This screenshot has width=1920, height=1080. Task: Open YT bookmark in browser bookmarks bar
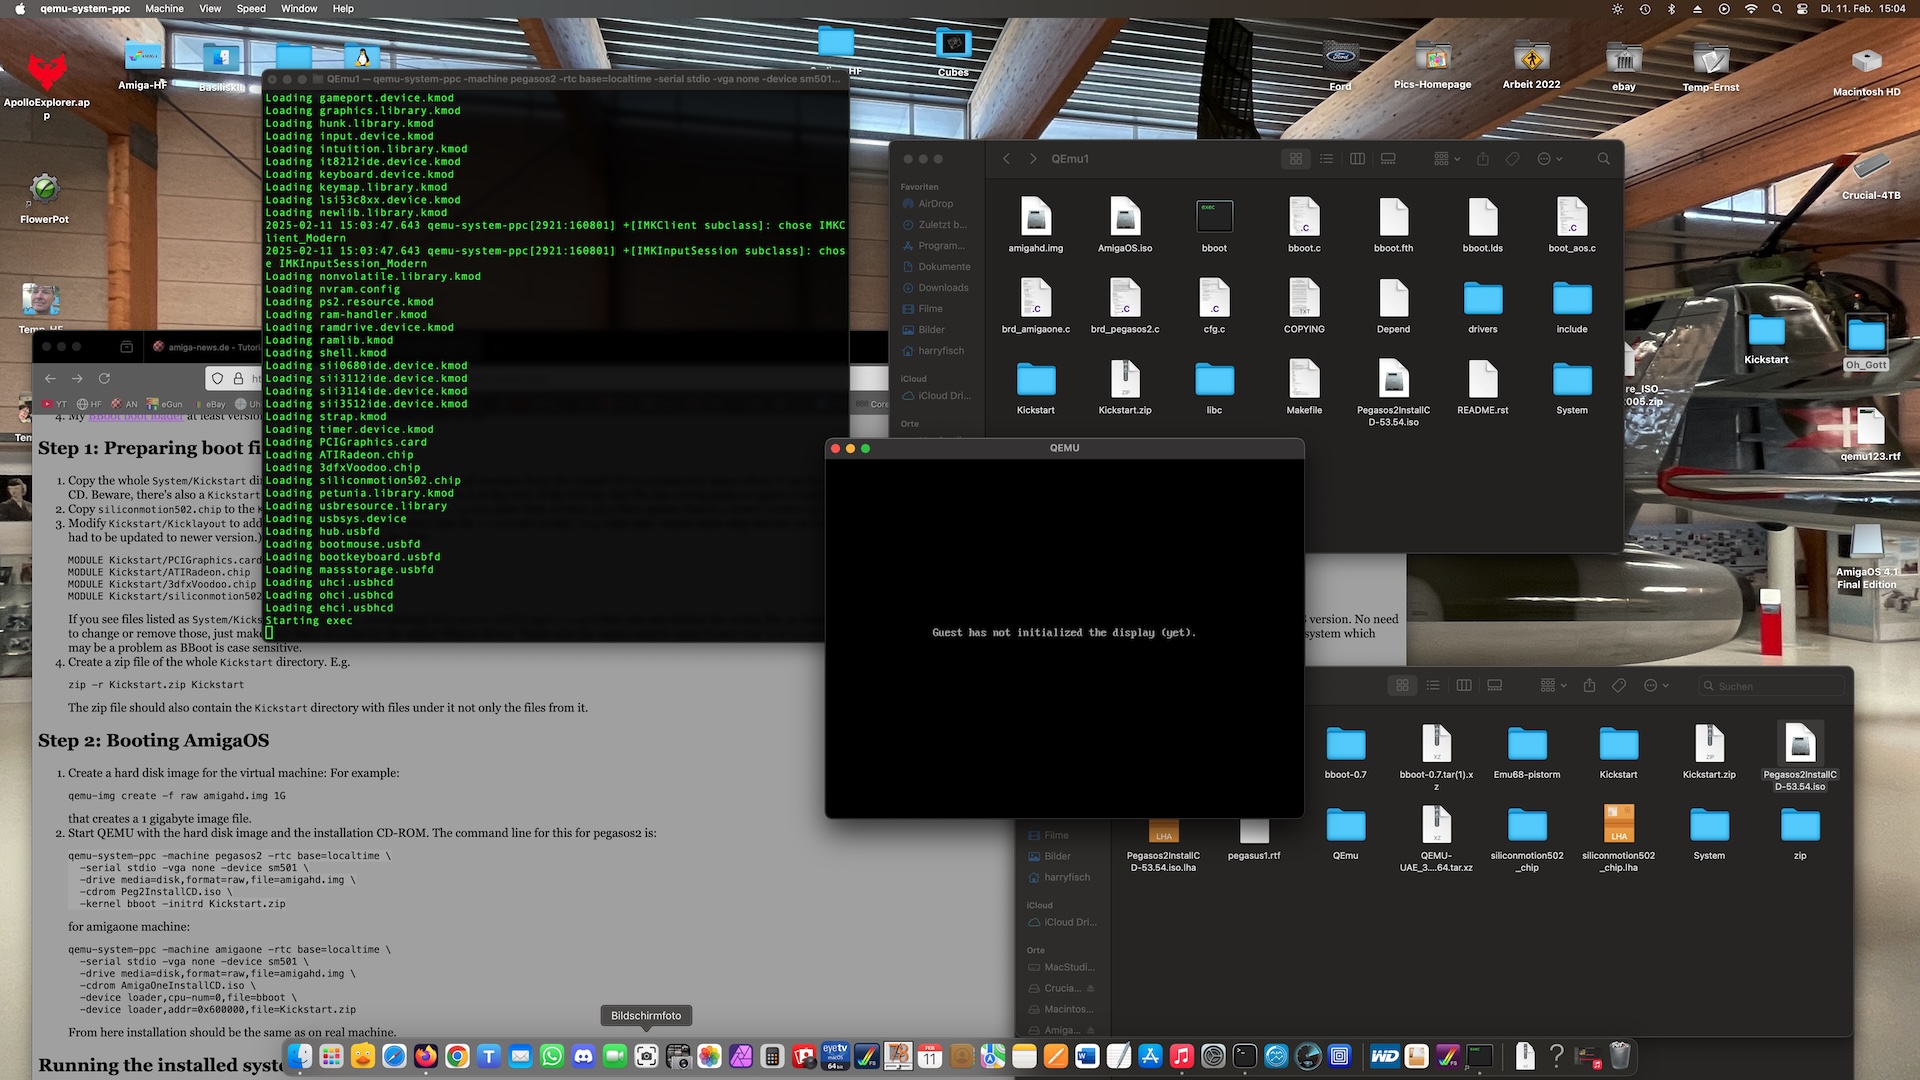coord(54,404)
